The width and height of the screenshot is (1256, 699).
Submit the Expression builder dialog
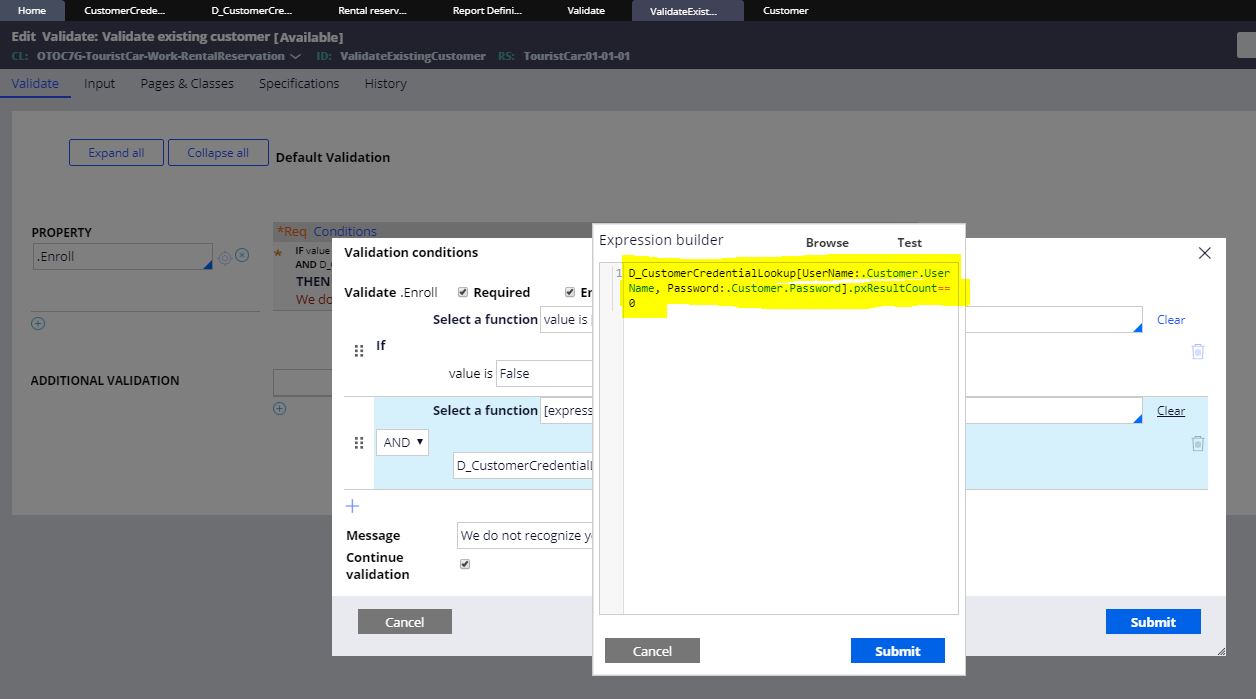897,650
